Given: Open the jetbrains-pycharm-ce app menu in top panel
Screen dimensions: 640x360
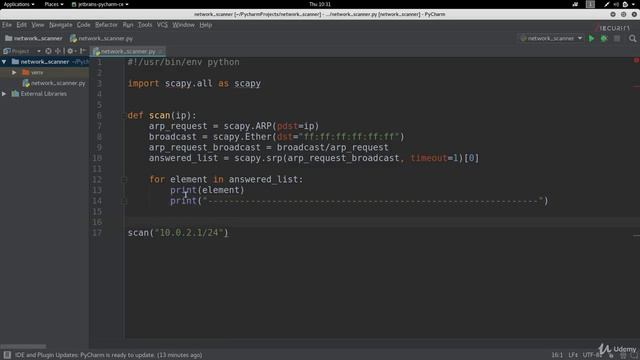Looking at the screenshot, I should pyautogui.click(x=100, y=4).
